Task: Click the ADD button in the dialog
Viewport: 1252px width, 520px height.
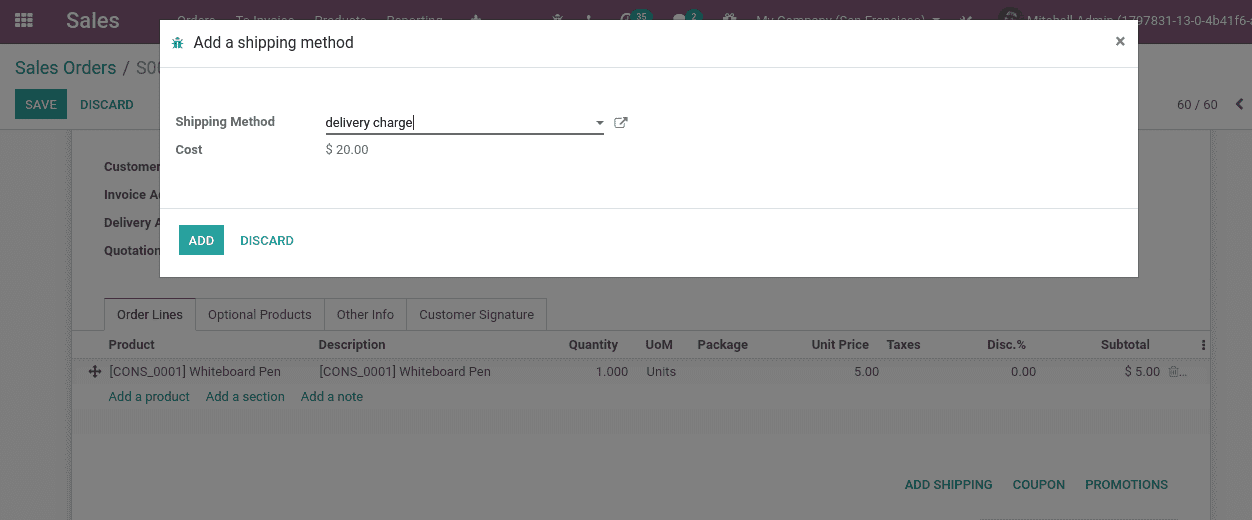Action: pyautogui.click(x=201, y=240)
